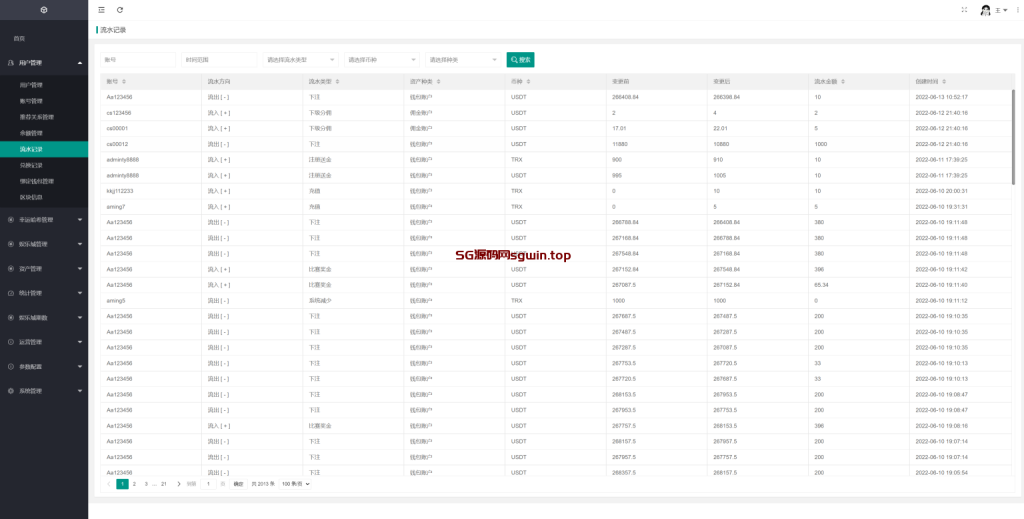This screenshot has height=519, width=1024.
Task: Open the 请选择种类 dropdown
Action: 462,60
